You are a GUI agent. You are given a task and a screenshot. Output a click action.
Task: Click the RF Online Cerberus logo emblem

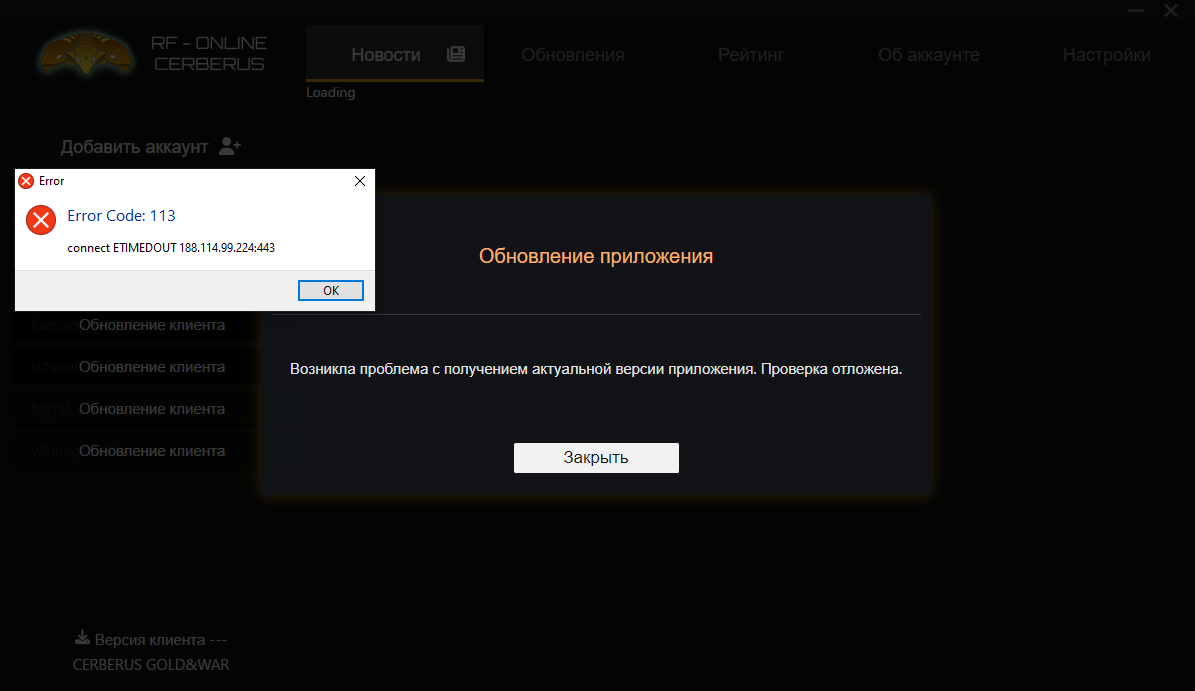coord(86,53)
